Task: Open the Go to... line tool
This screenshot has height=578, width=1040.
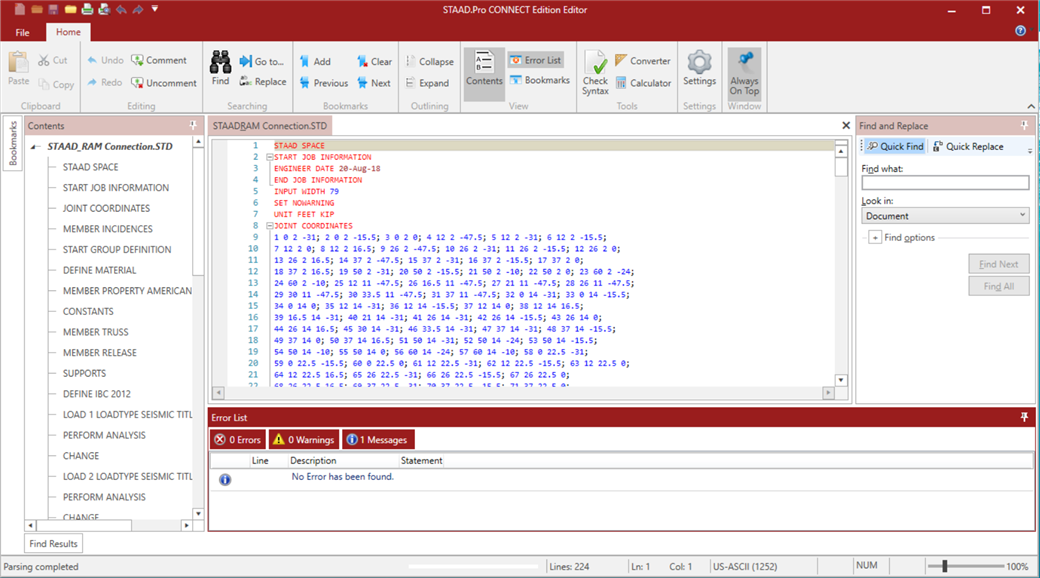Action: [261, 61]
